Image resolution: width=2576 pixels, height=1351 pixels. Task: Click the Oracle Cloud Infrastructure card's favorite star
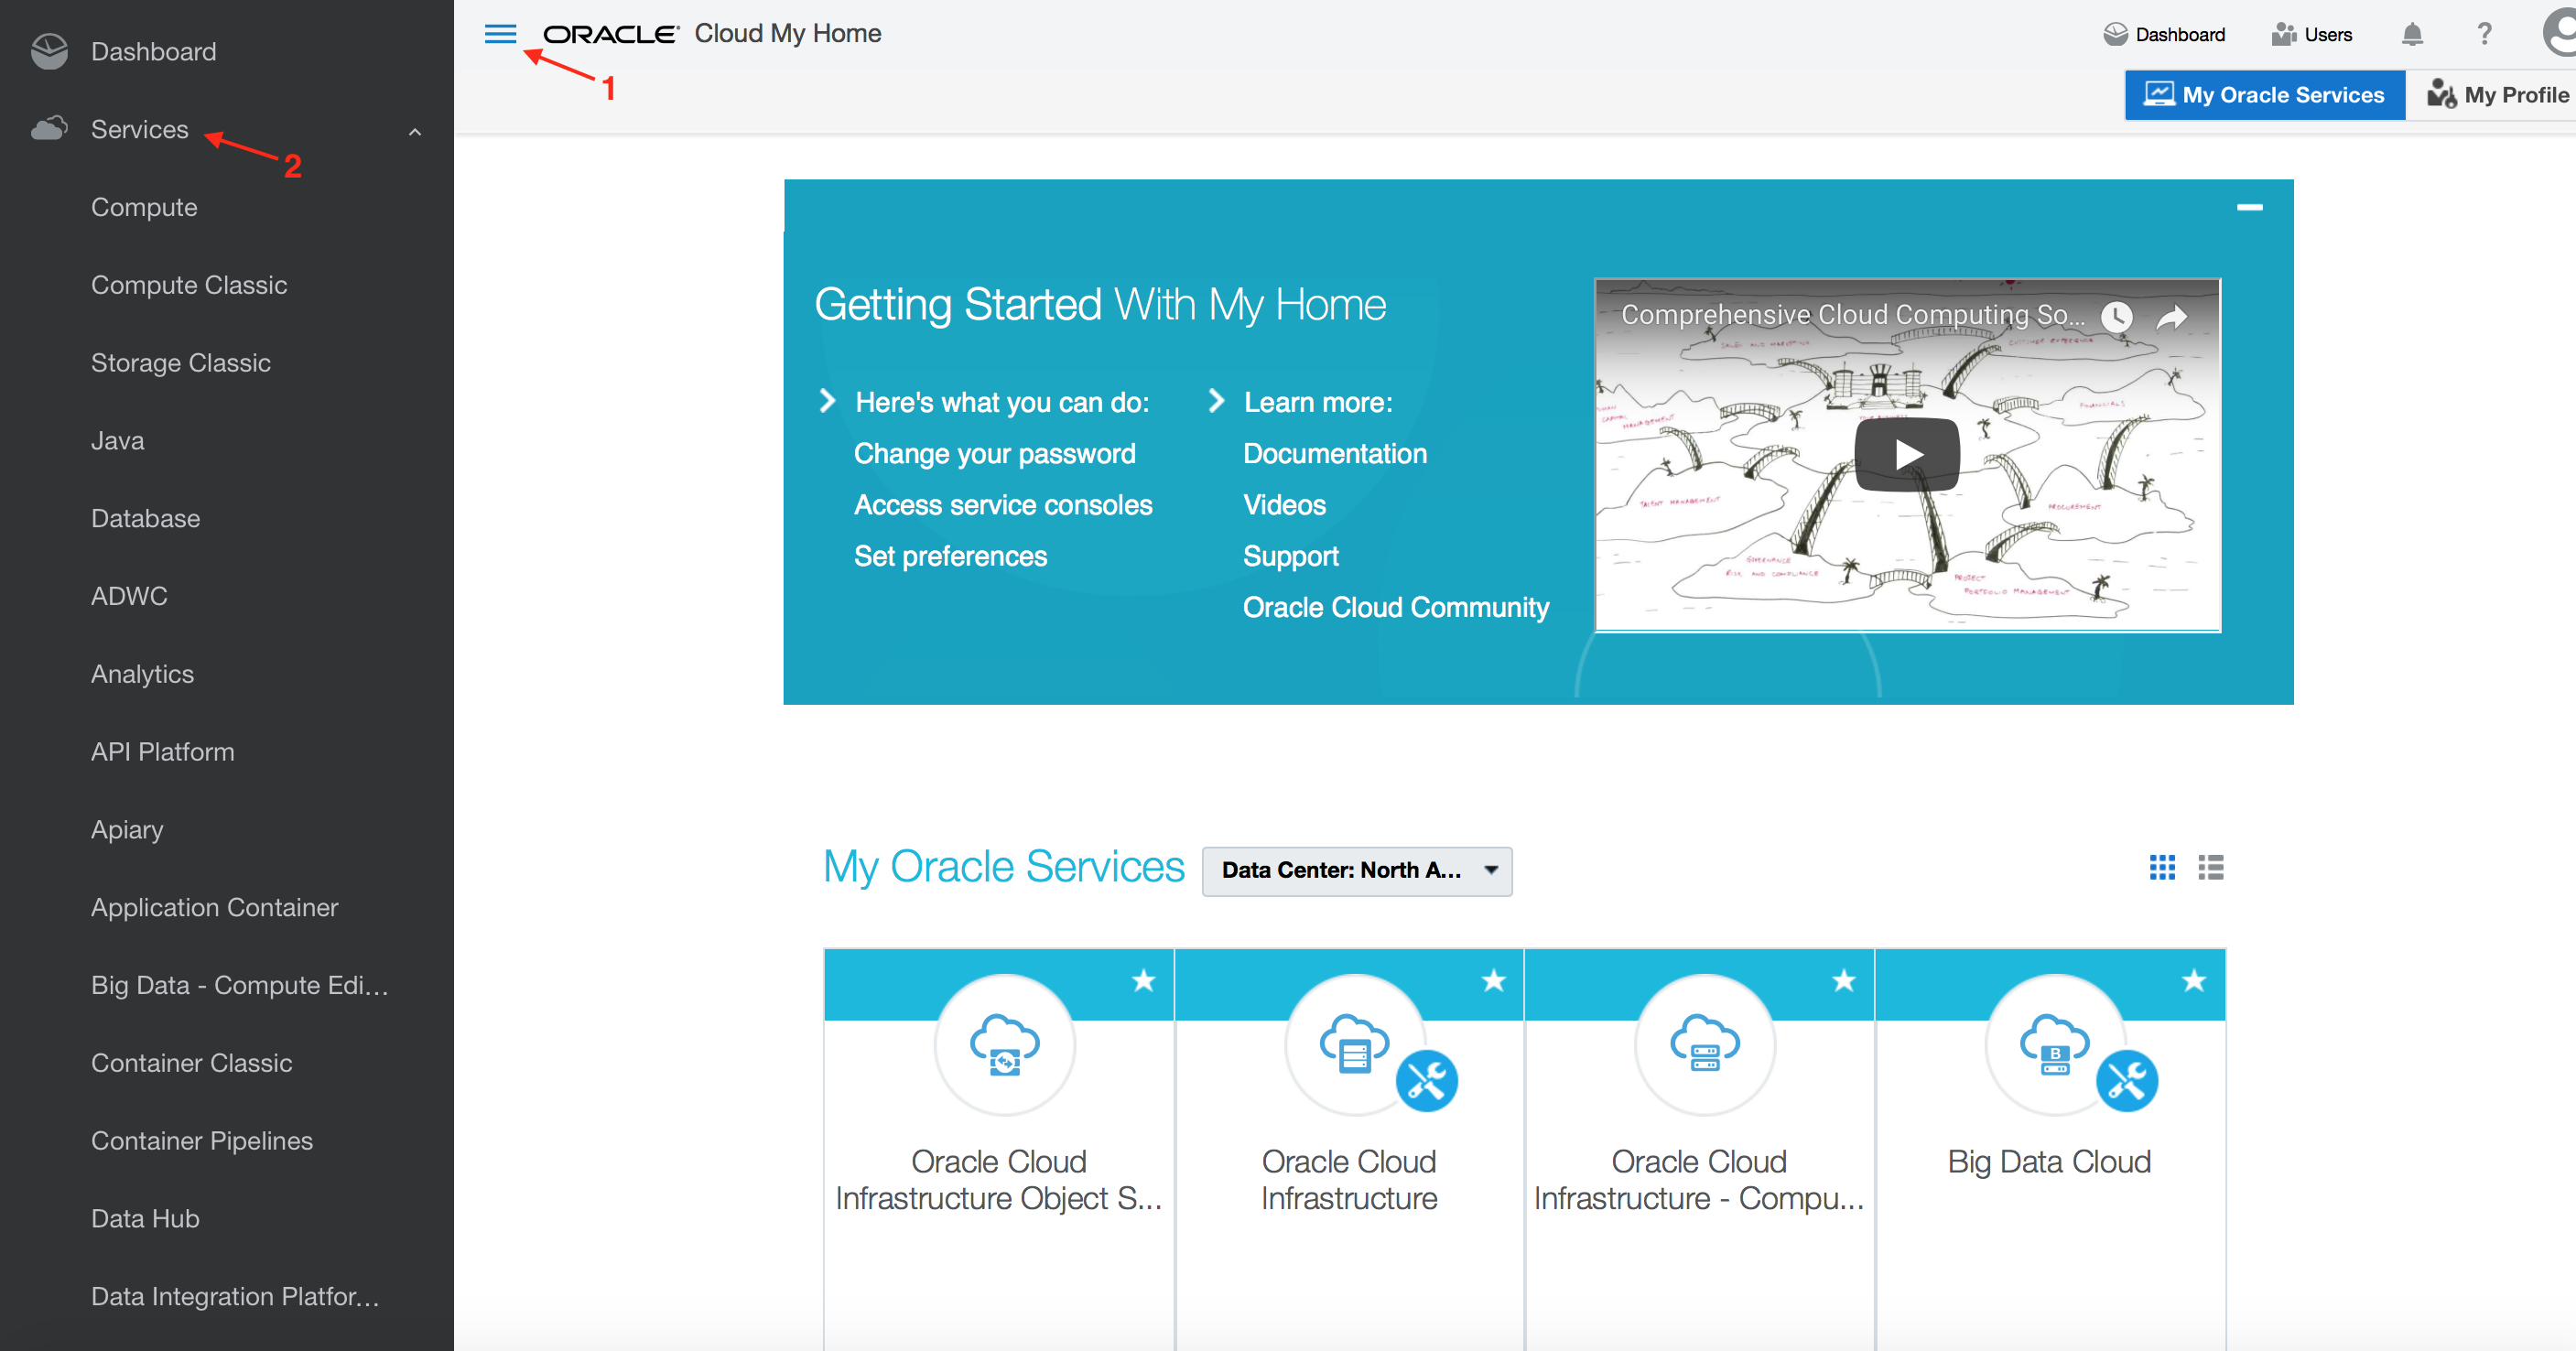click(1494, 980)
